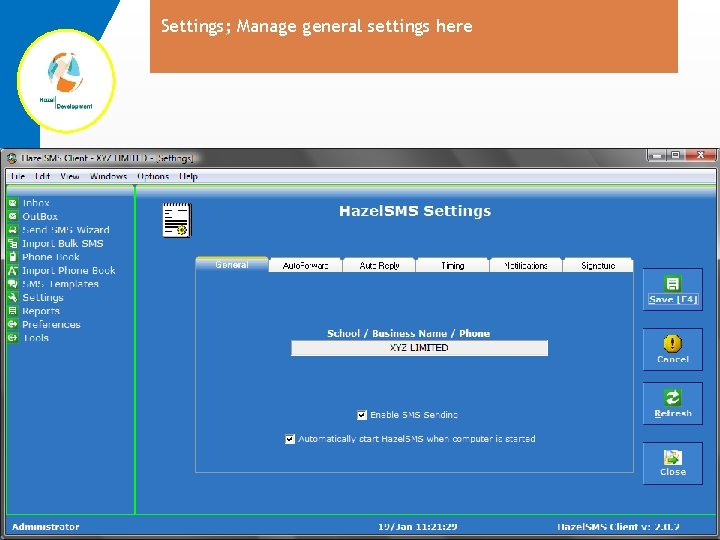
Task: Open Import Phone Book label
Action: coord(68,270)
